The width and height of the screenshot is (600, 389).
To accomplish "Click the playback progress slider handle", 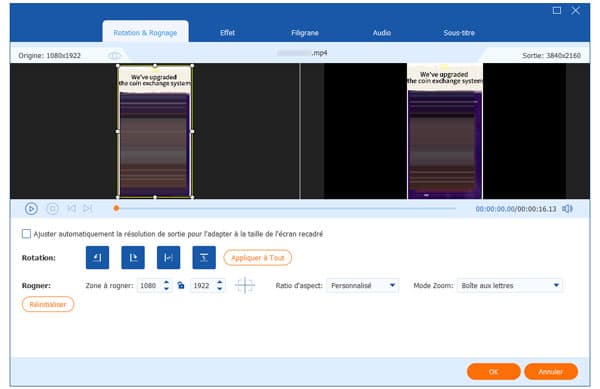I will tap(116, 208).
